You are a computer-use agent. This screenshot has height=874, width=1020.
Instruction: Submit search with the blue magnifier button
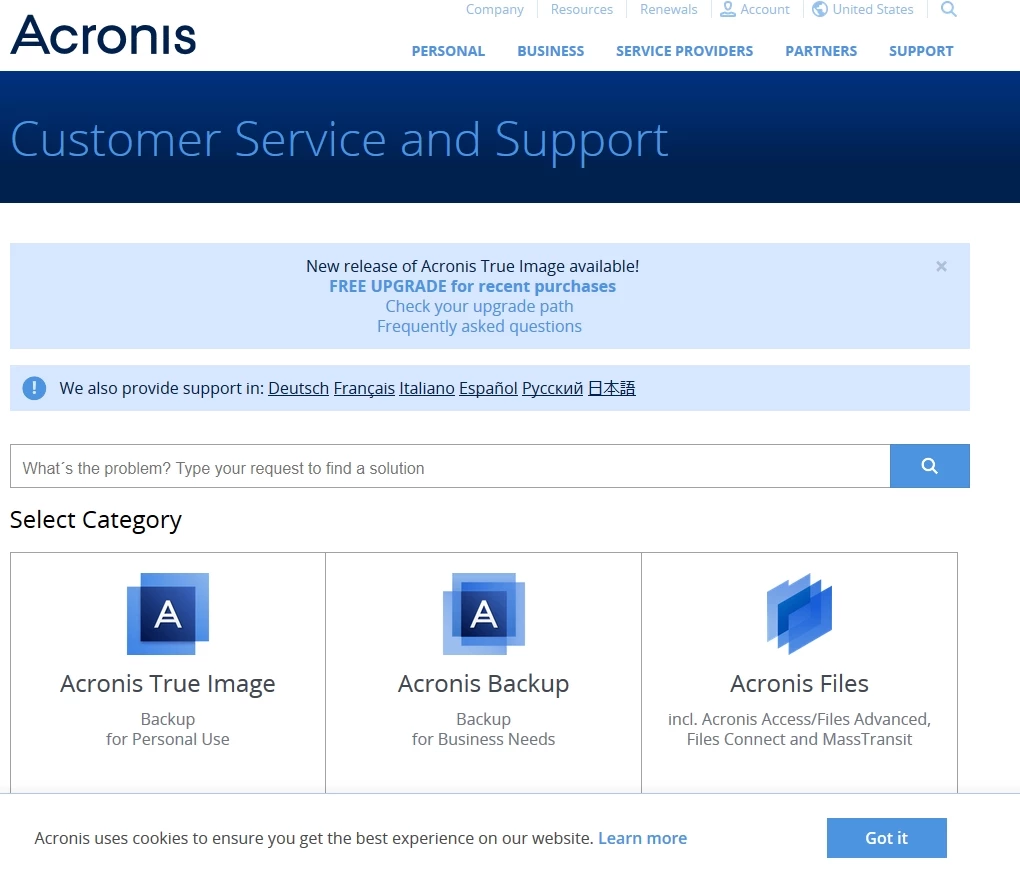(930, 466)
